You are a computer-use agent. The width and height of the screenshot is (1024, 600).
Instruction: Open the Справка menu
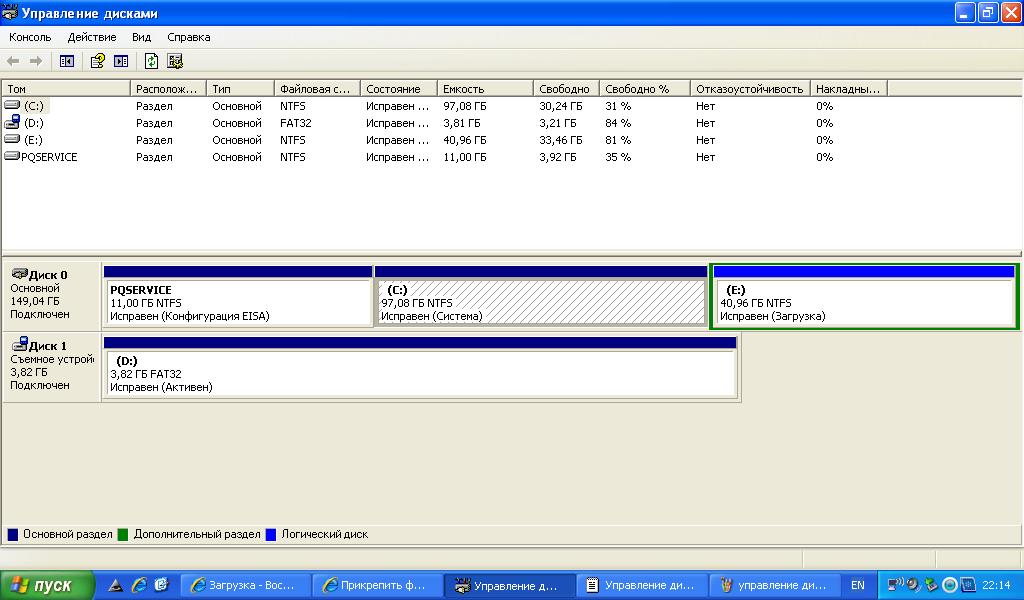coord(189,37)
